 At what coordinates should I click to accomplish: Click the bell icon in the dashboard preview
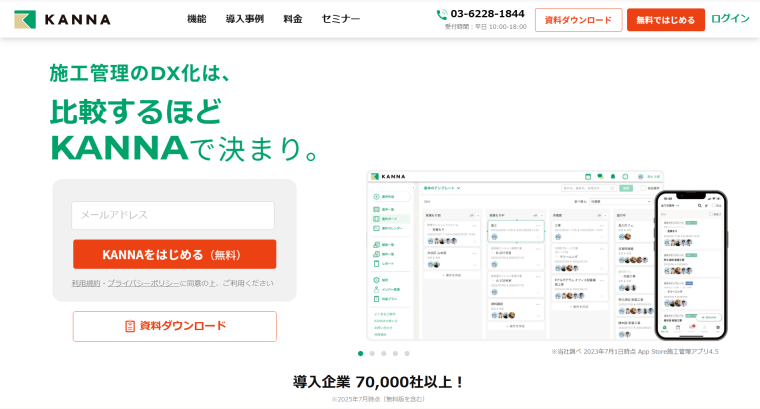click(x=612, y=176)
